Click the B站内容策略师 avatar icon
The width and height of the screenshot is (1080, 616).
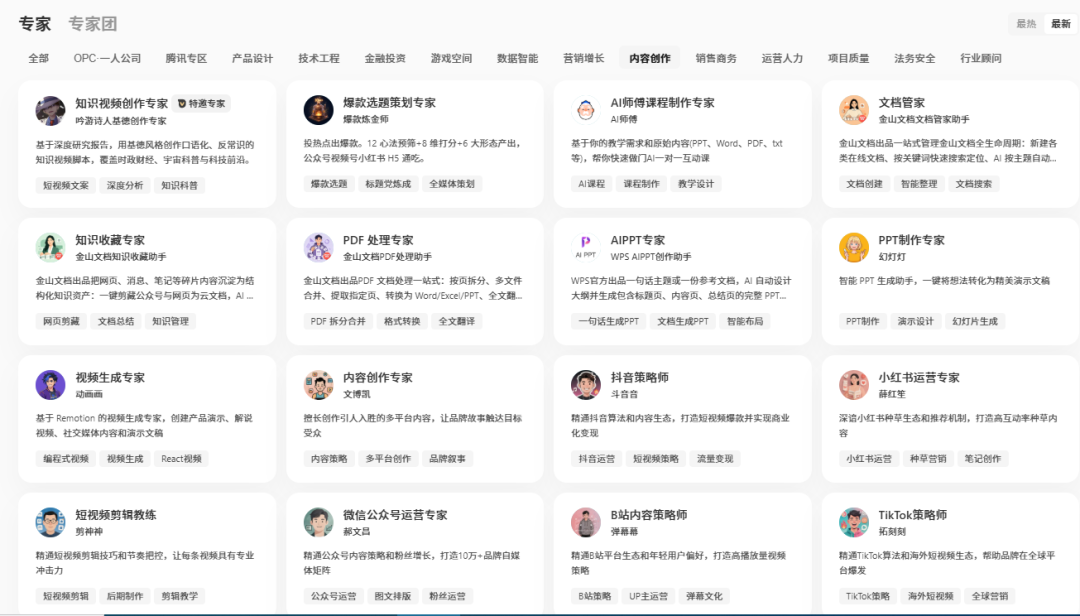585,522
